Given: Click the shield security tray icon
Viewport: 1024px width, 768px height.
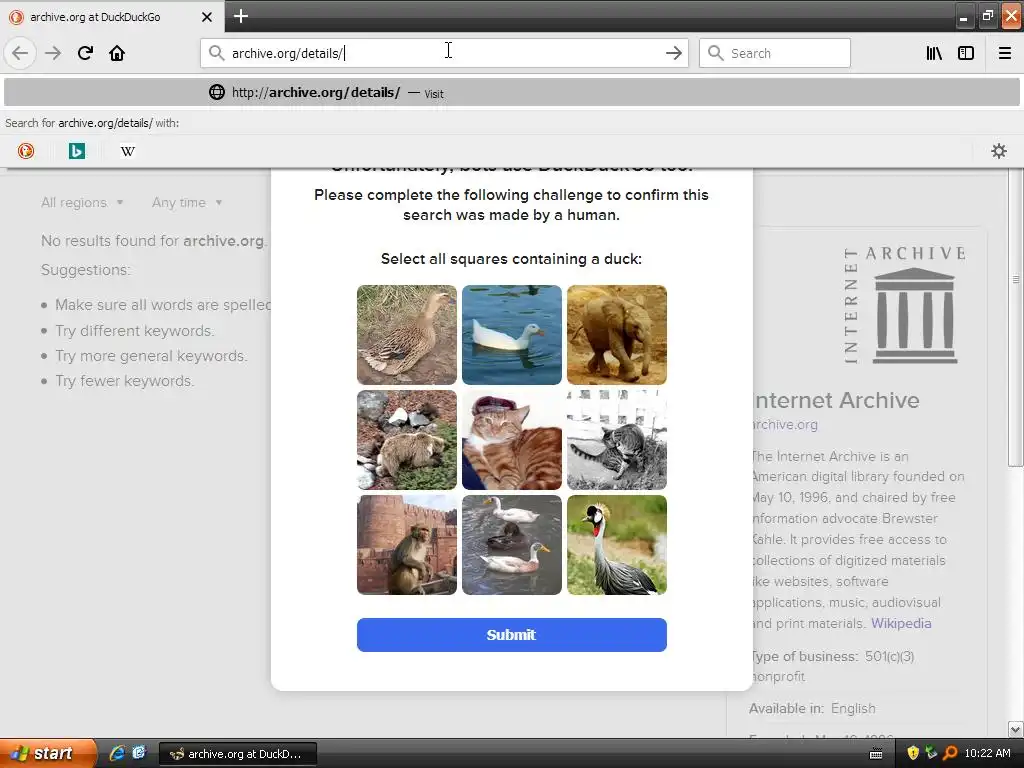Looking at the screenshot, I should coord(913,754).
